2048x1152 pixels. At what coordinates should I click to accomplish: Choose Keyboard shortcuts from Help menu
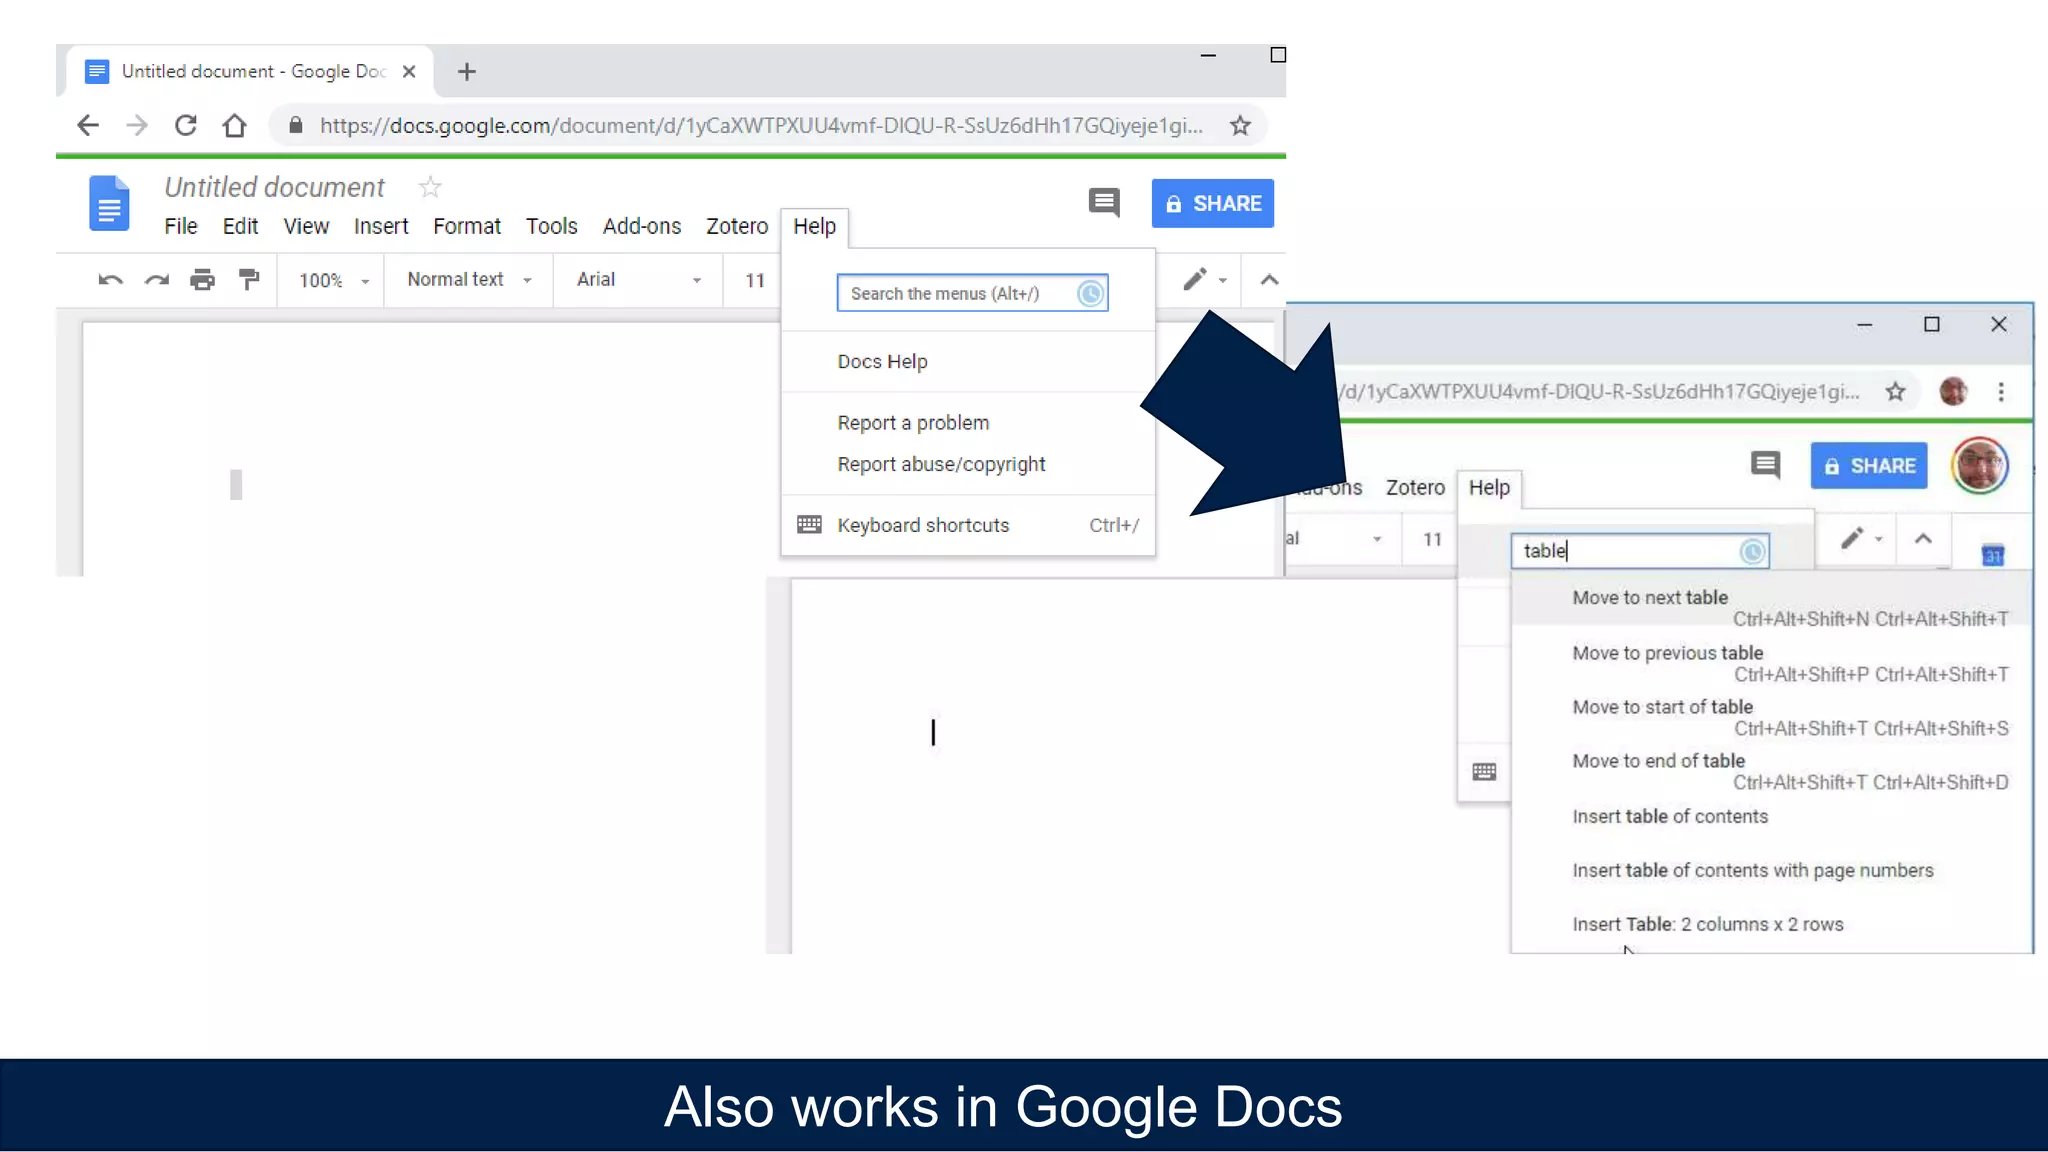(x=923, y=526)
